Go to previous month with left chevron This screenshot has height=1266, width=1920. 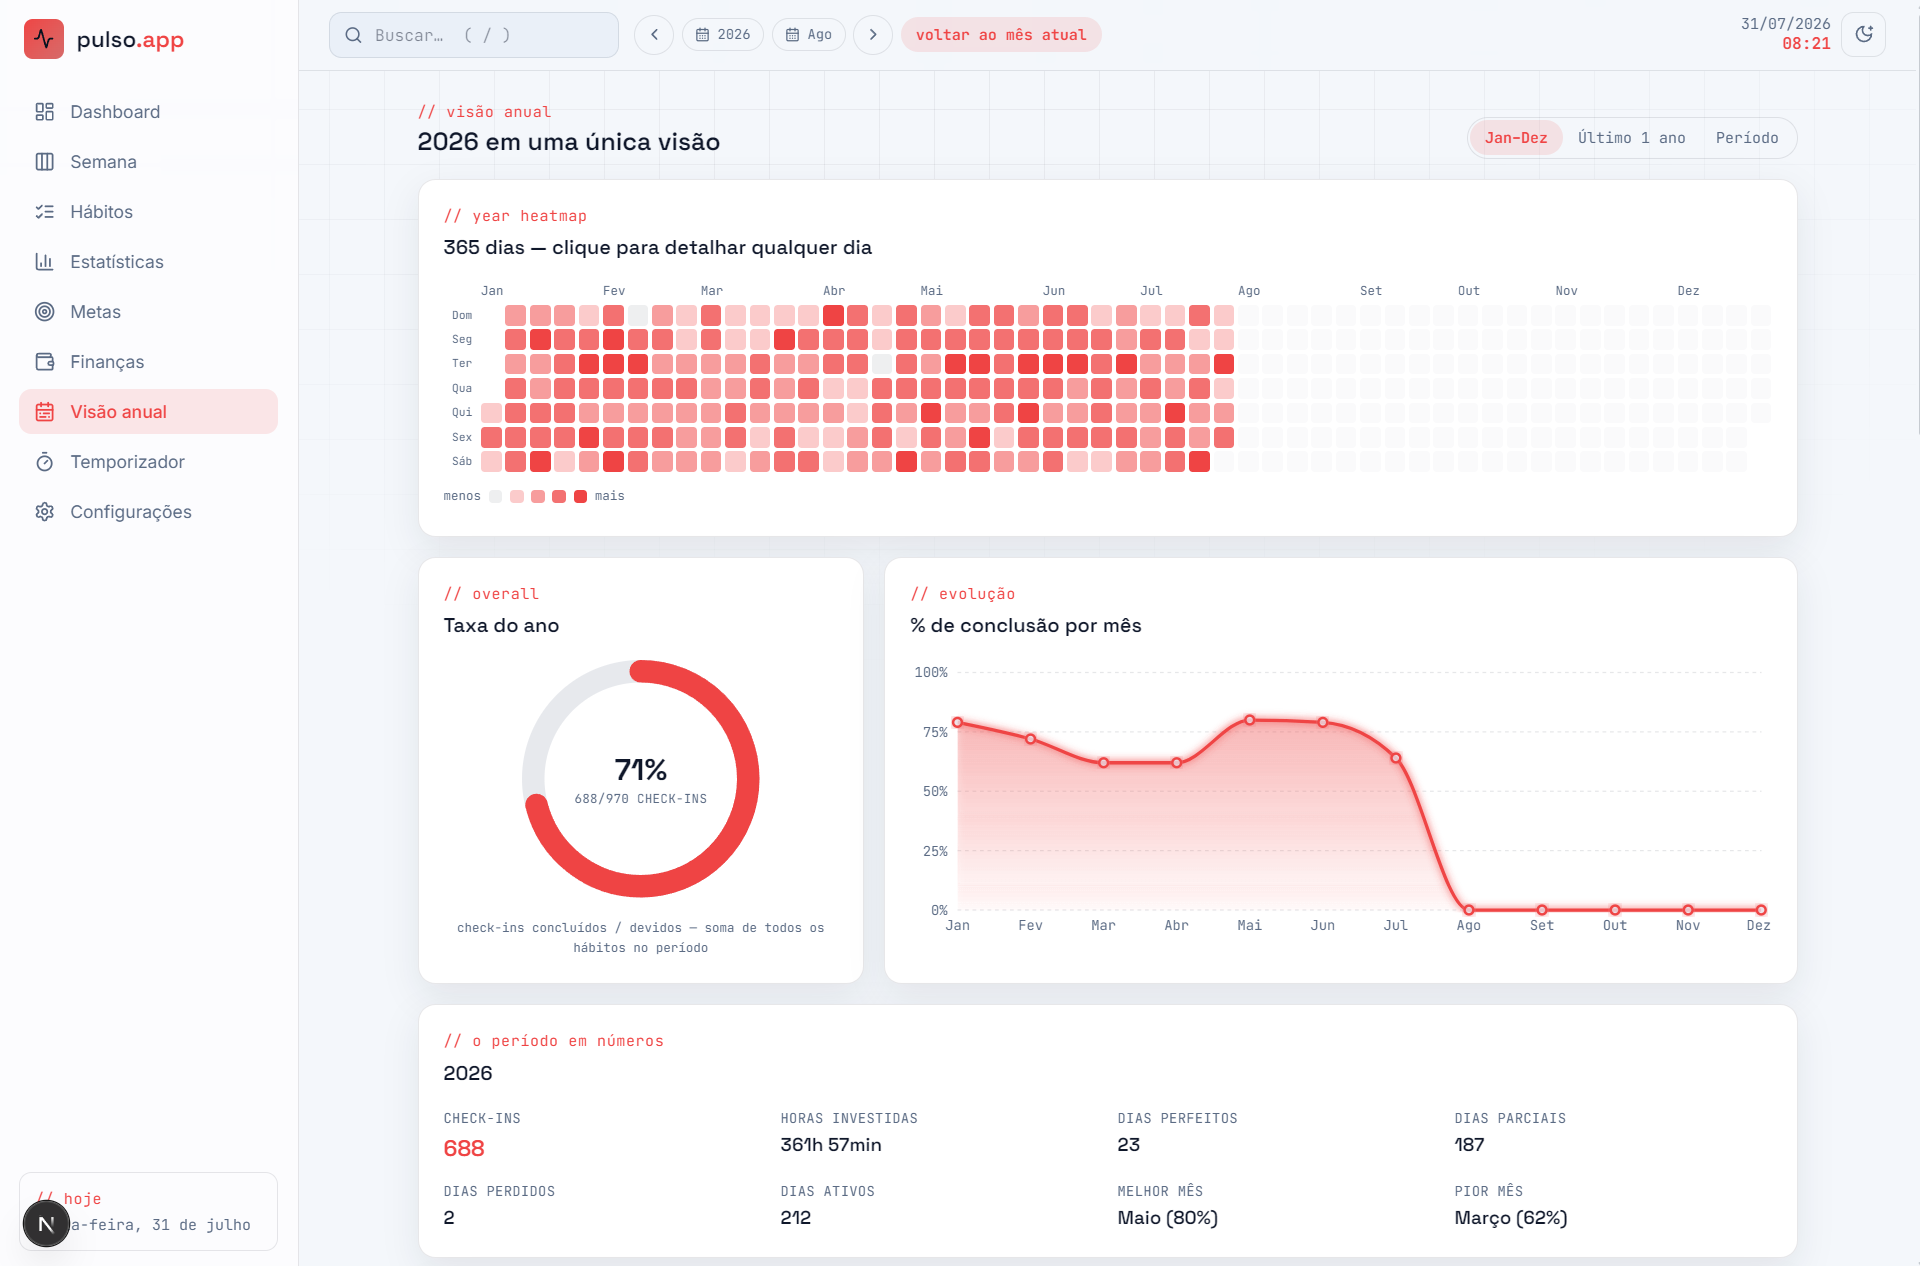654,35
